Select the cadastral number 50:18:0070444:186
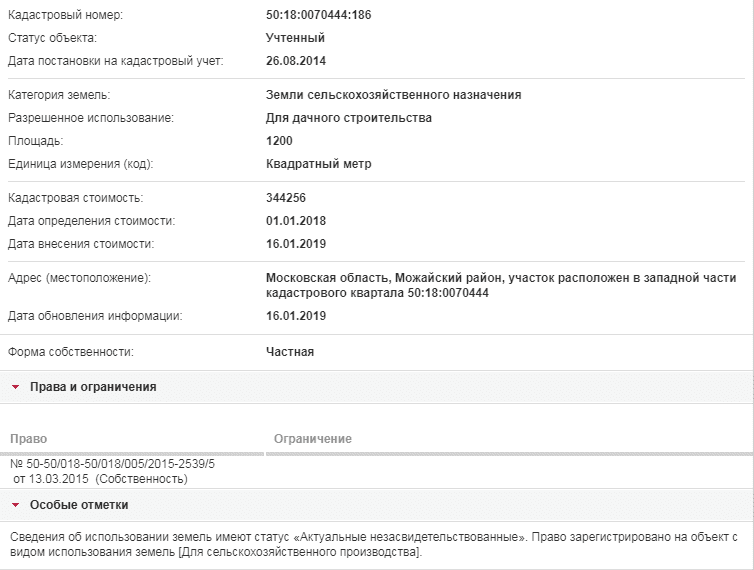754x570 pixels. (x=318, y=15)
